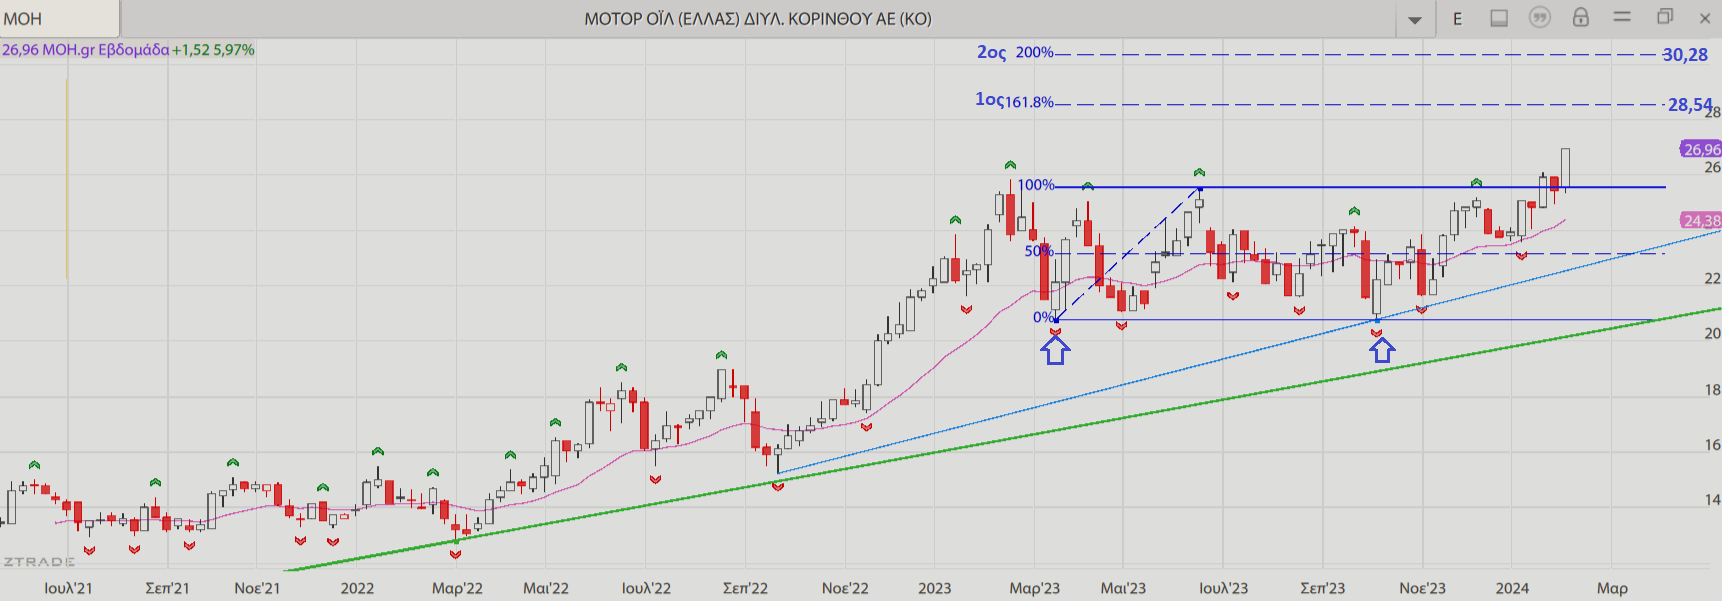Click the "1ος" target label
The width and height of the screenshot is (1722, 601).
989,100
